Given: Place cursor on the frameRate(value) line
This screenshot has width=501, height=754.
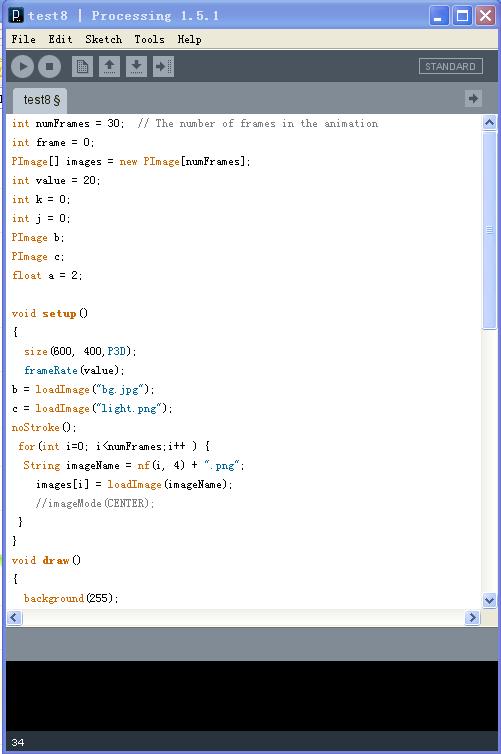Looking at the screenshot, I should point(74,370).
